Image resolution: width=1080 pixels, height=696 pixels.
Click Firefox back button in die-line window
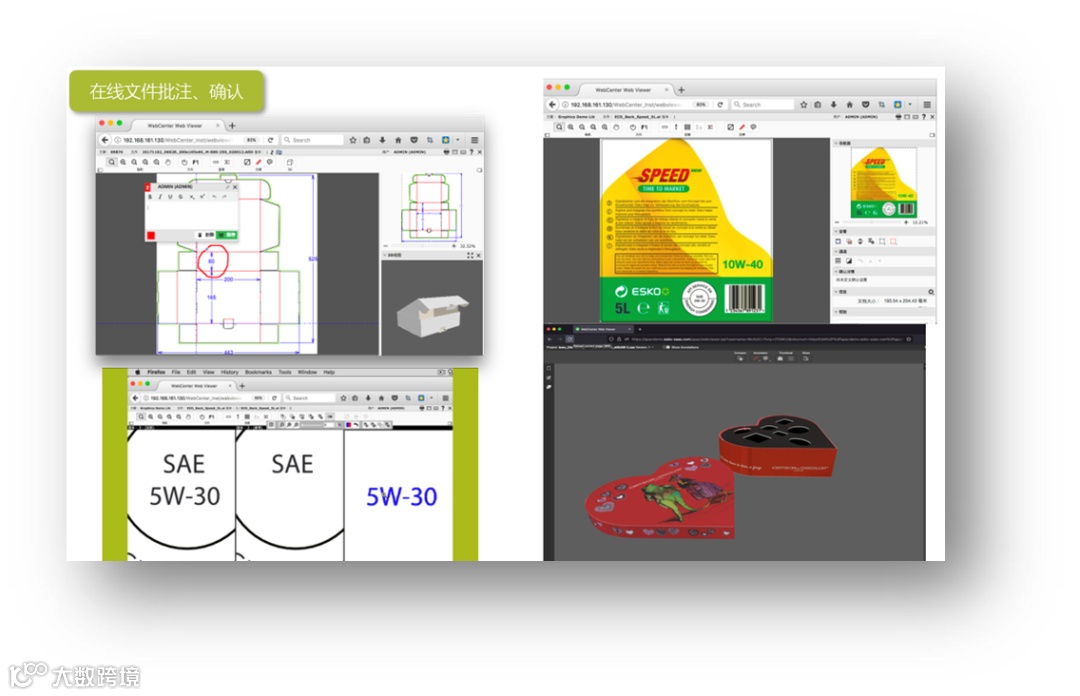click(105, 140)
